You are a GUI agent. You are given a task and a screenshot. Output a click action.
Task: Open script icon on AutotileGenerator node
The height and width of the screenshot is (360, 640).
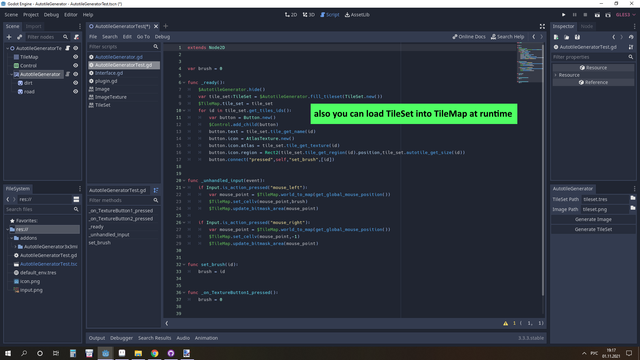[x=68, y=74]
